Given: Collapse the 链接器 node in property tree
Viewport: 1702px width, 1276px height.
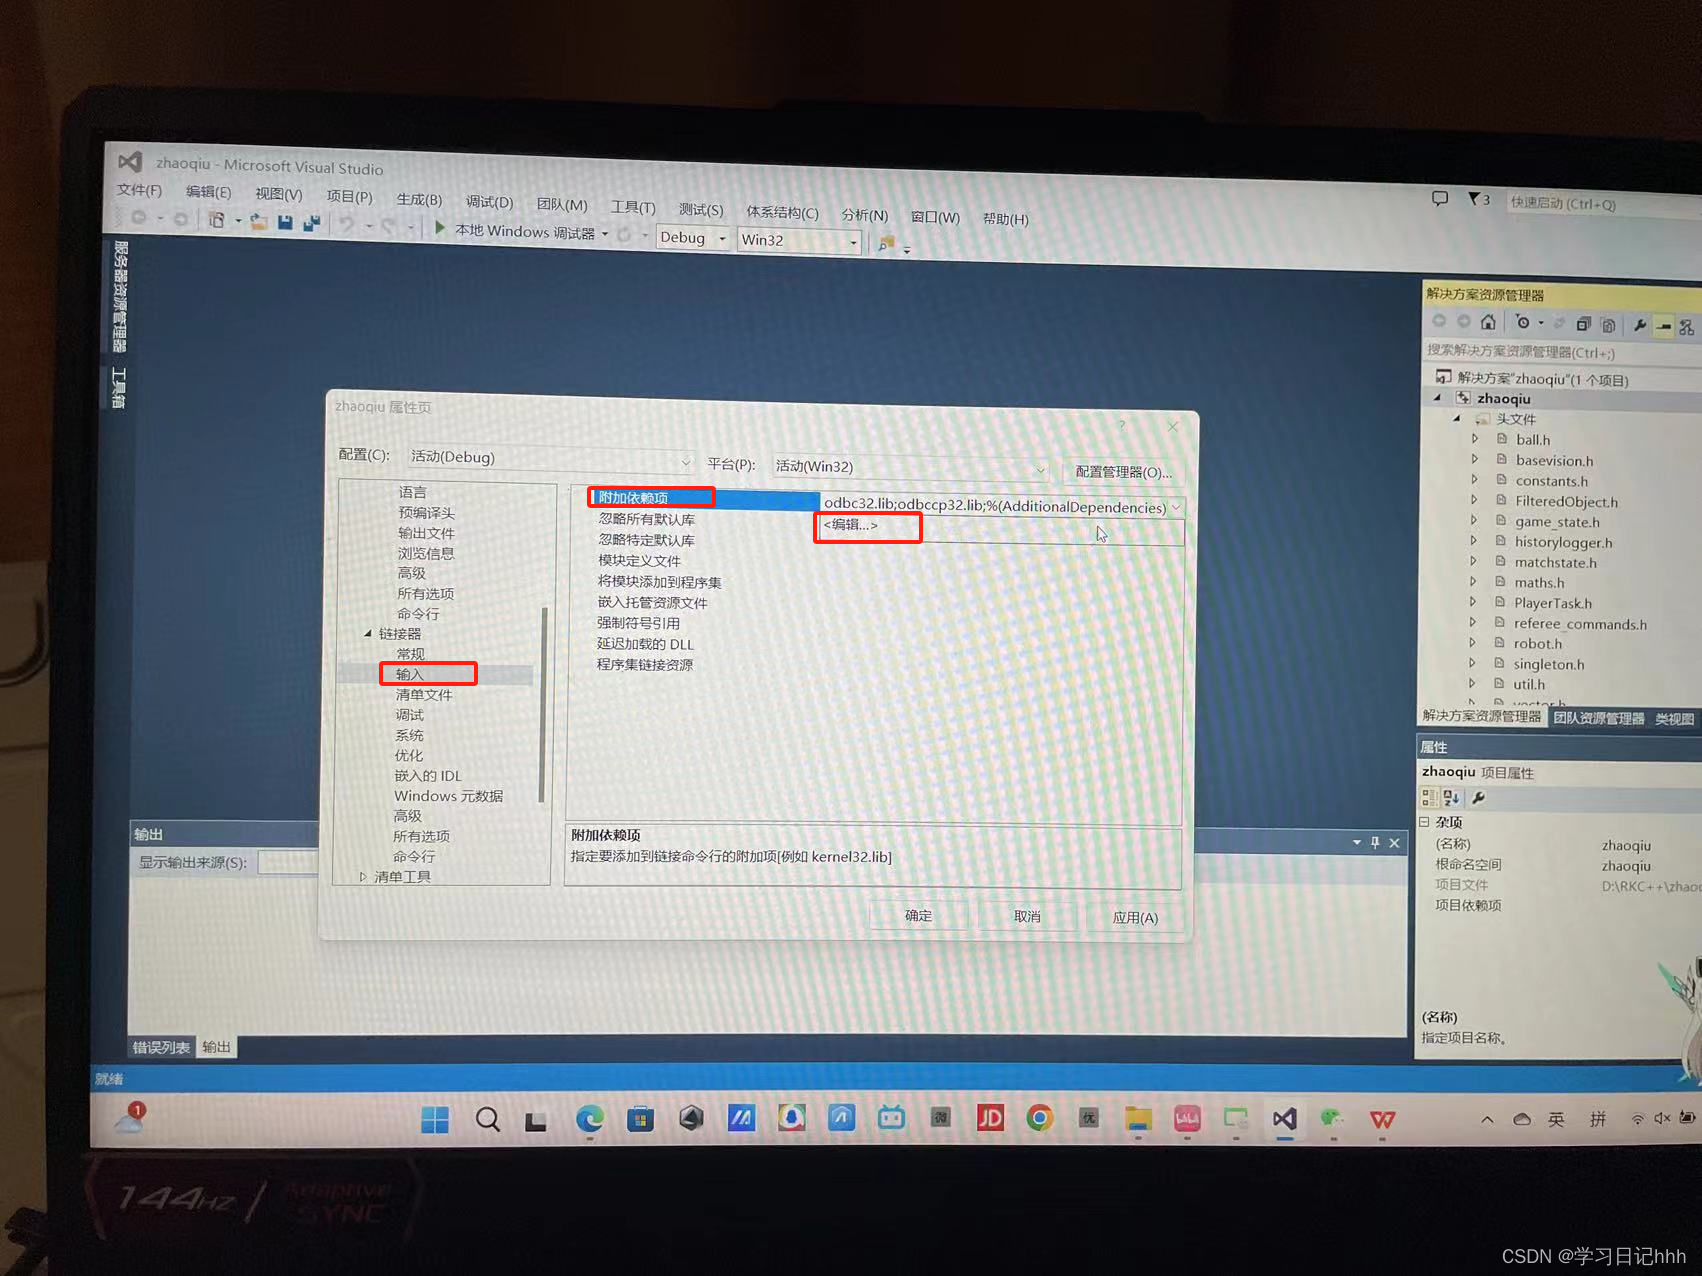Looking at the screenshot, I should tap(368, 633).
